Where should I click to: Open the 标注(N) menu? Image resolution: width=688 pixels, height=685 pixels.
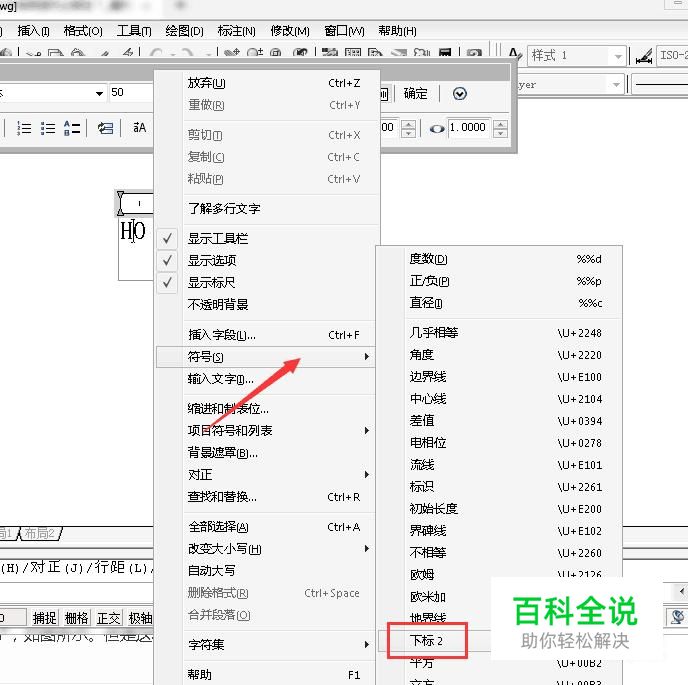(236, 31)
